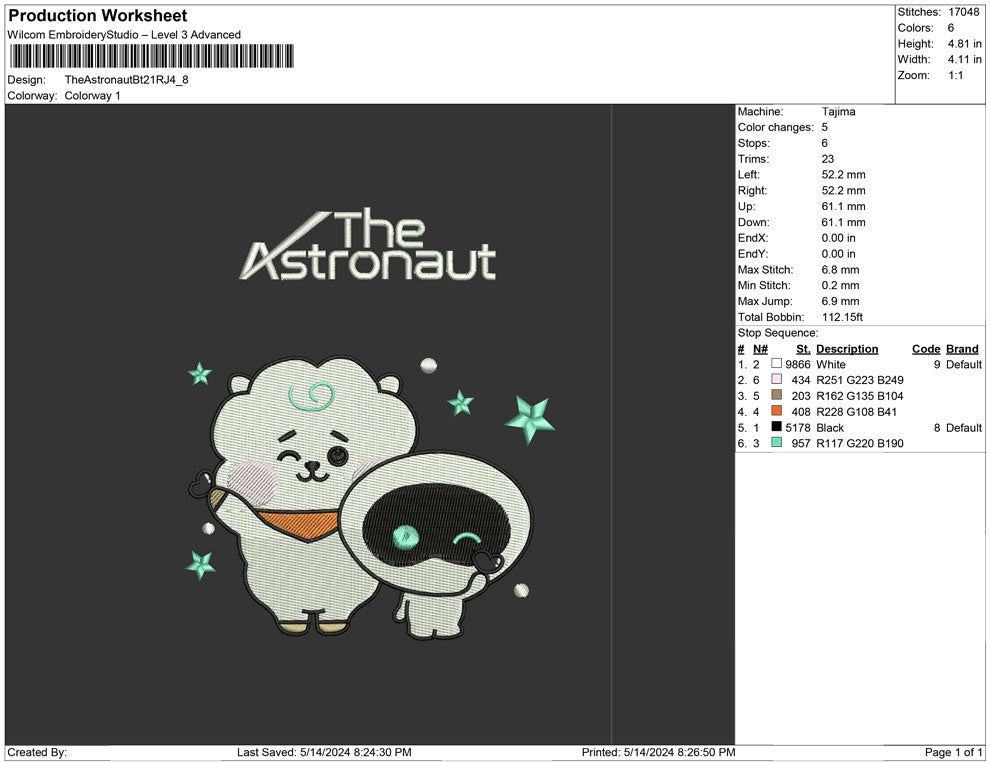Click the 'Brand' column header

(962, 348)
